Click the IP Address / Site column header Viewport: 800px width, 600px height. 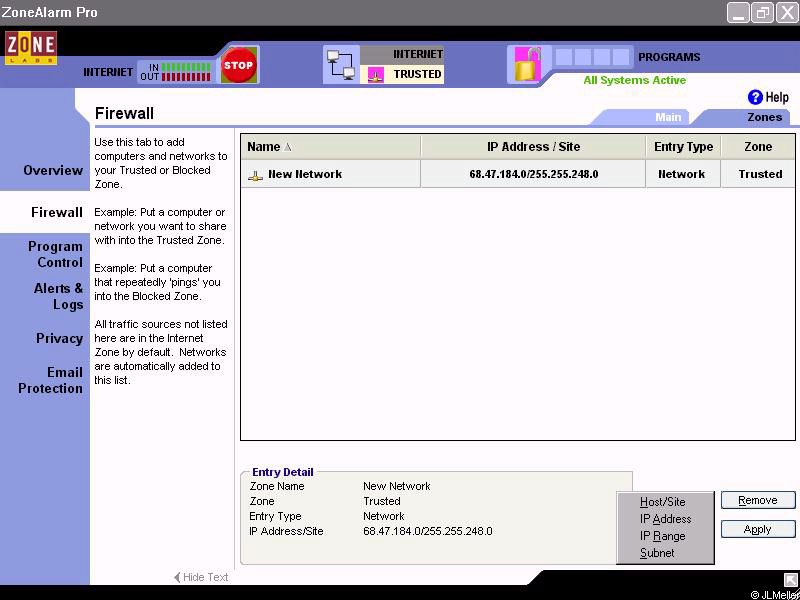pos(533,147)
